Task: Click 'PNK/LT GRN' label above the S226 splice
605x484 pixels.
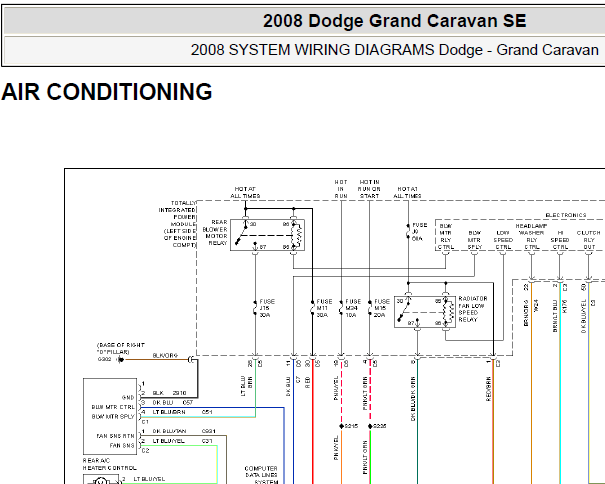Action: coord(365,393)
